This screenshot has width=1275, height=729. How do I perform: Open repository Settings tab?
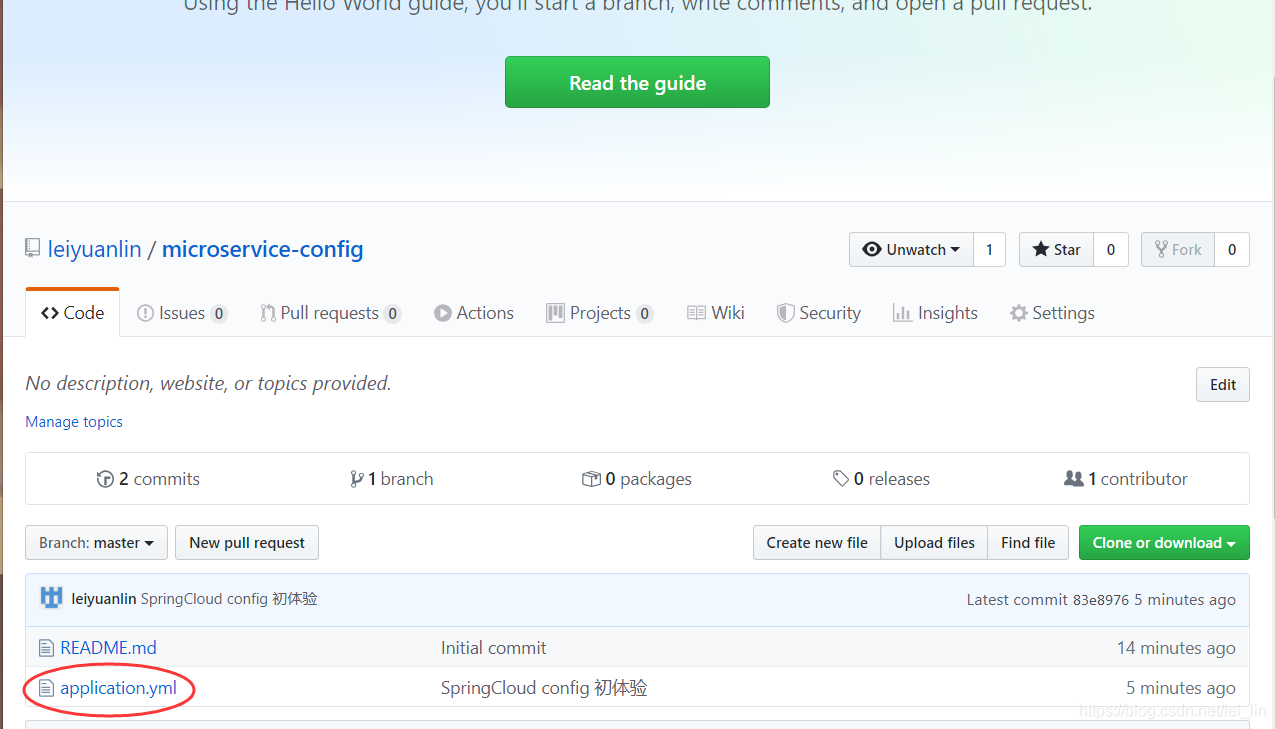pyautogui.click(x=1052, y=313)
